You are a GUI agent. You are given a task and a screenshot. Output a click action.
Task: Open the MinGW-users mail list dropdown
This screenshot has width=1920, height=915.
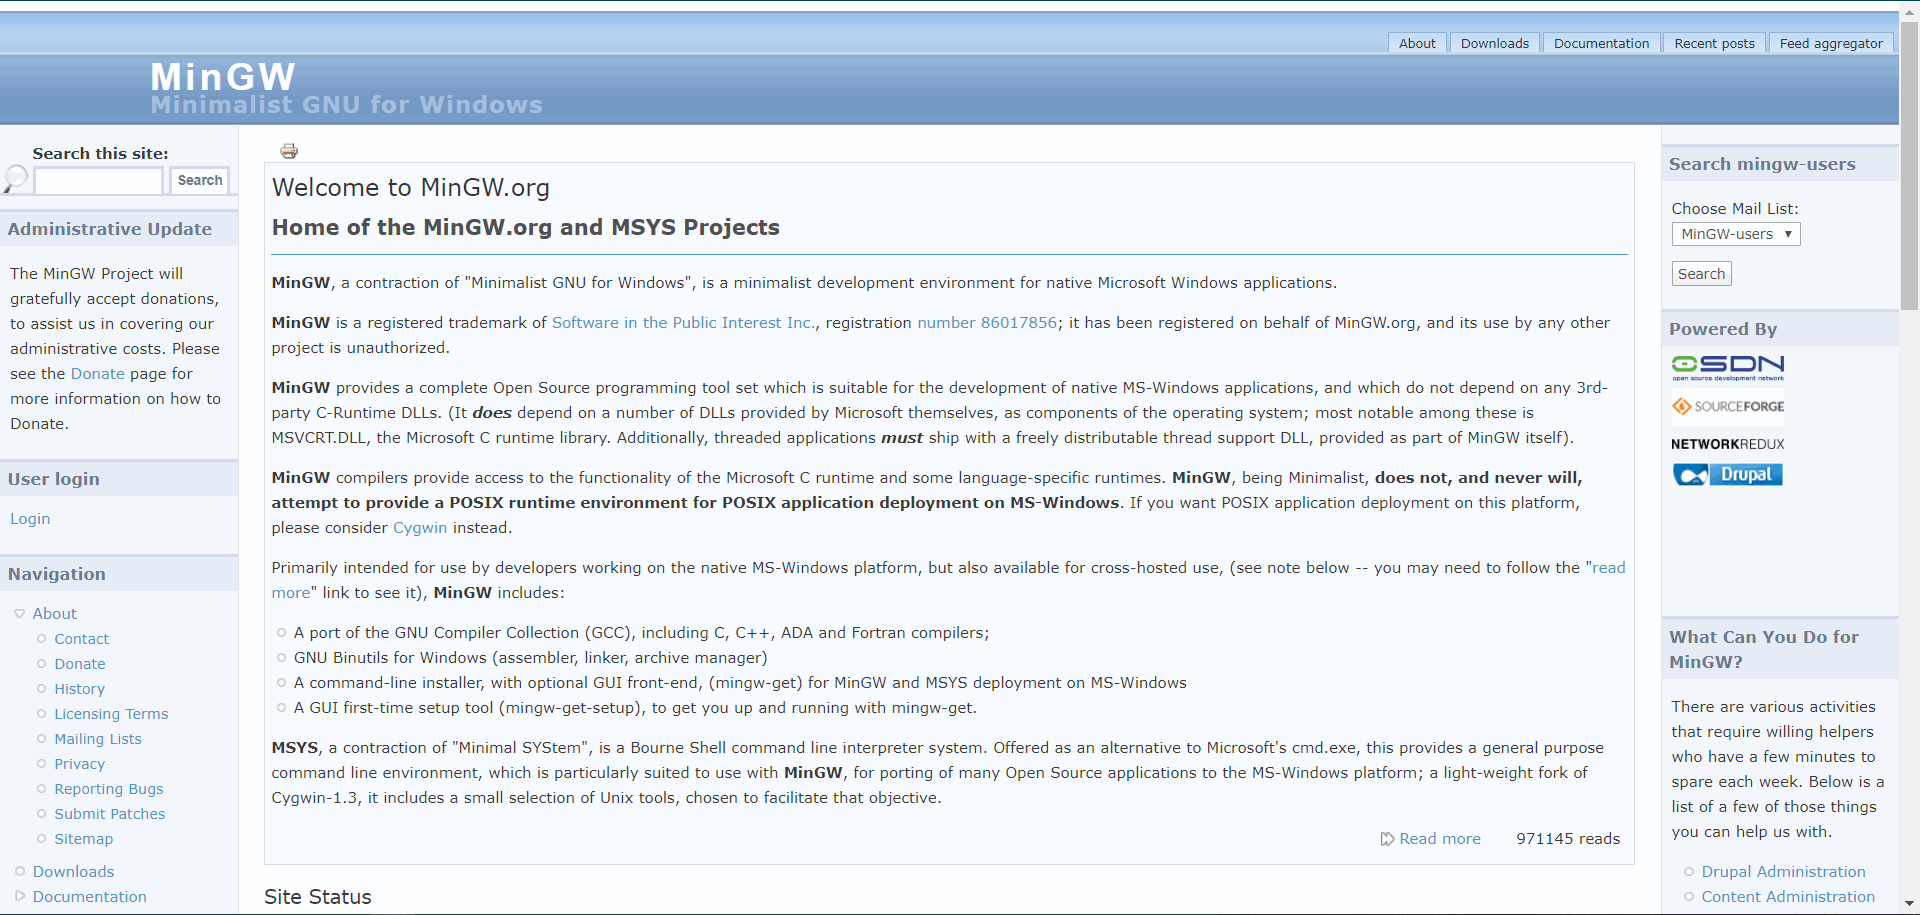click(1736, 233)
